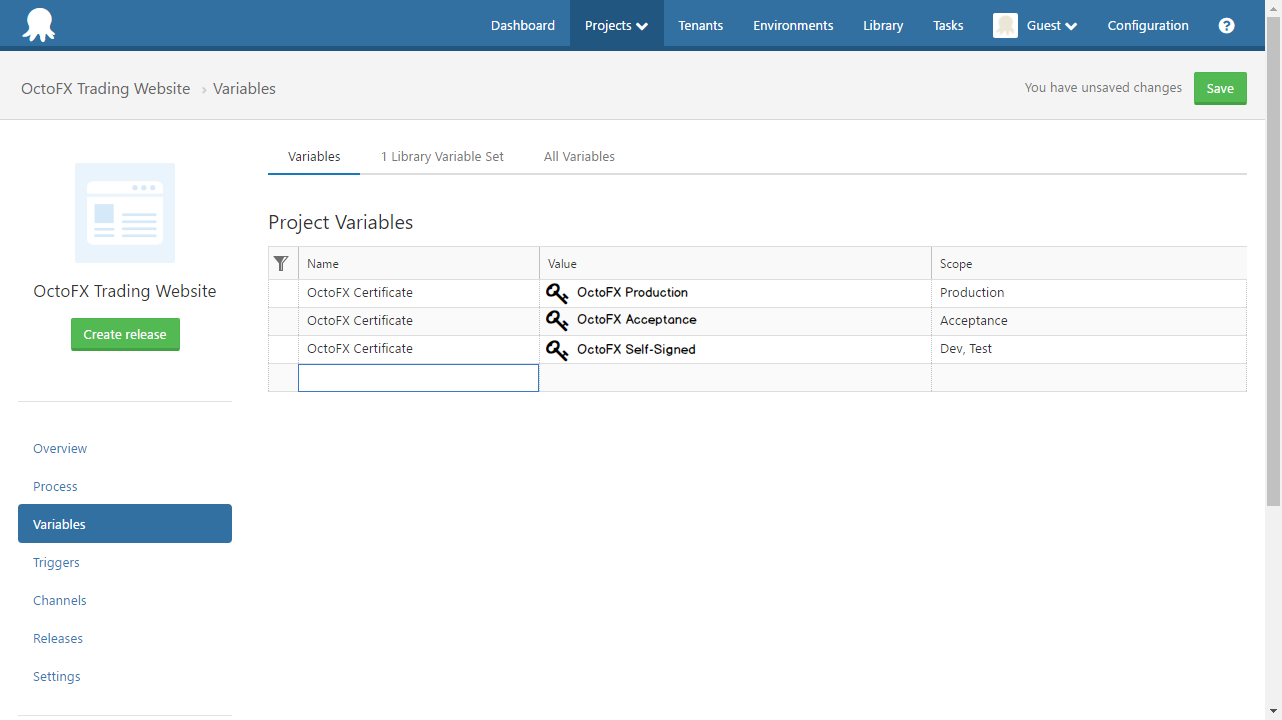Open the 1 Library Variable Set tab
The height and width of the screenshot is (720, 1282).
coord(442,156)
